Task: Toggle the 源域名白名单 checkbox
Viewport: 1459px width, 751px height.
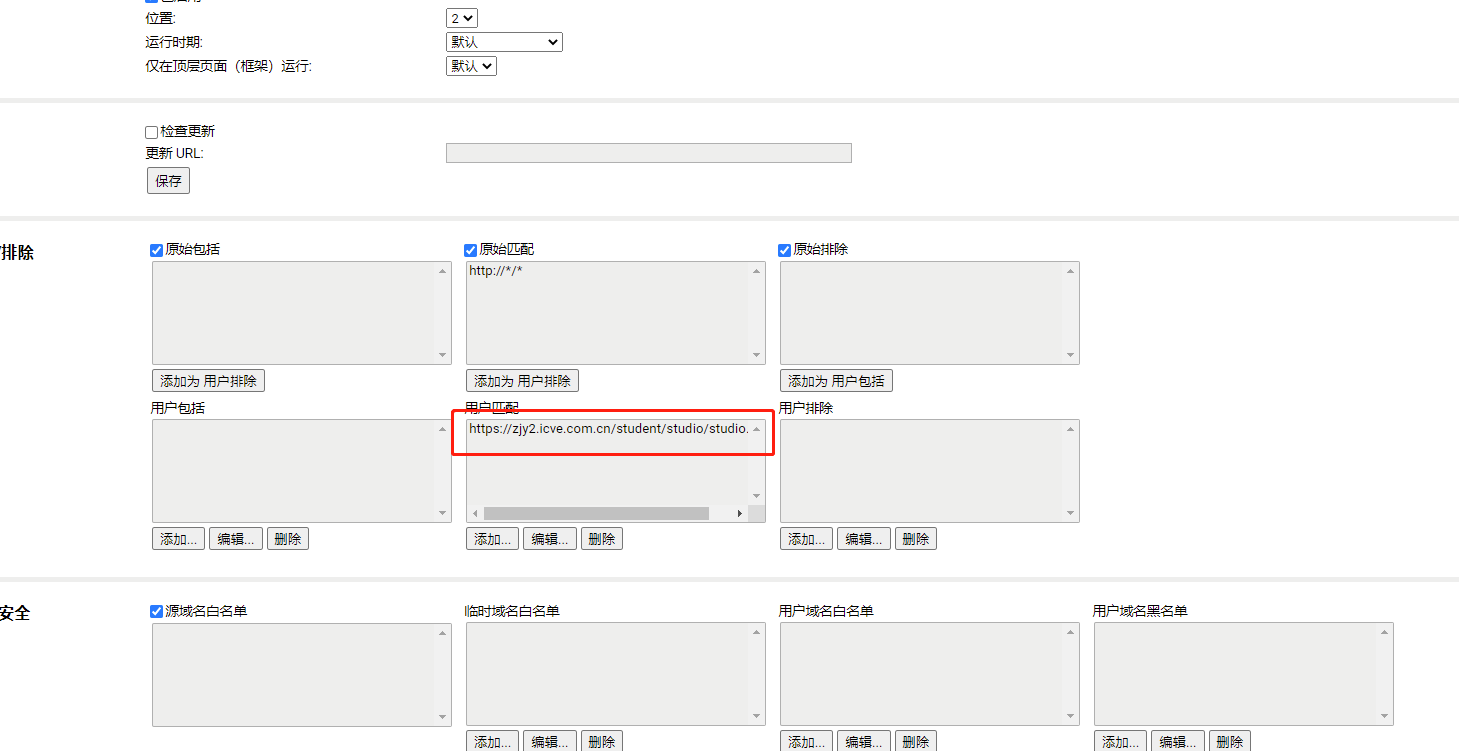Action: pos(156,611)
